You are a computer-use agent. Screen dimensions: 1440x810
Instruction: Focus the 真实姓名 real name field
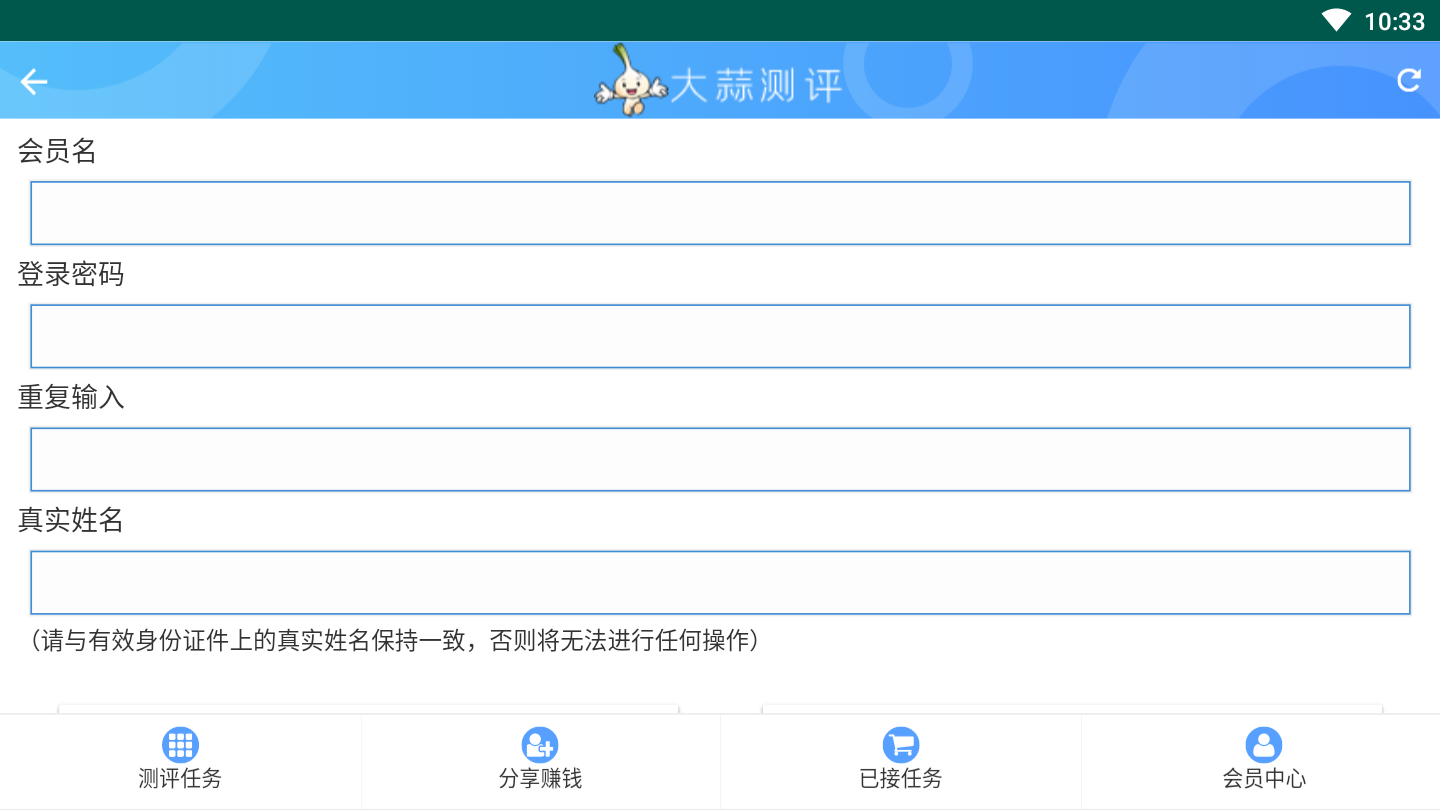[720, 581]
